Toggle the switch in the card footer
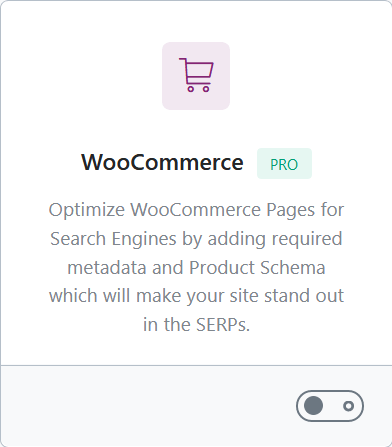The width and height of the screenshot is (392, 447). [x=330, y=406]
